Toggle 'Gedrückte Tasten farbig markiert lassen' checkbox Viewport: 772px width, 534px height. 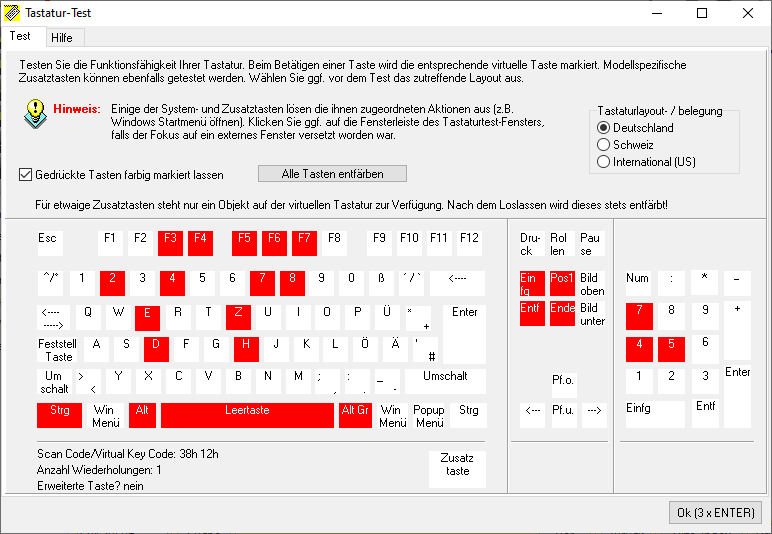pyautogui.click(x=121, y=175)
